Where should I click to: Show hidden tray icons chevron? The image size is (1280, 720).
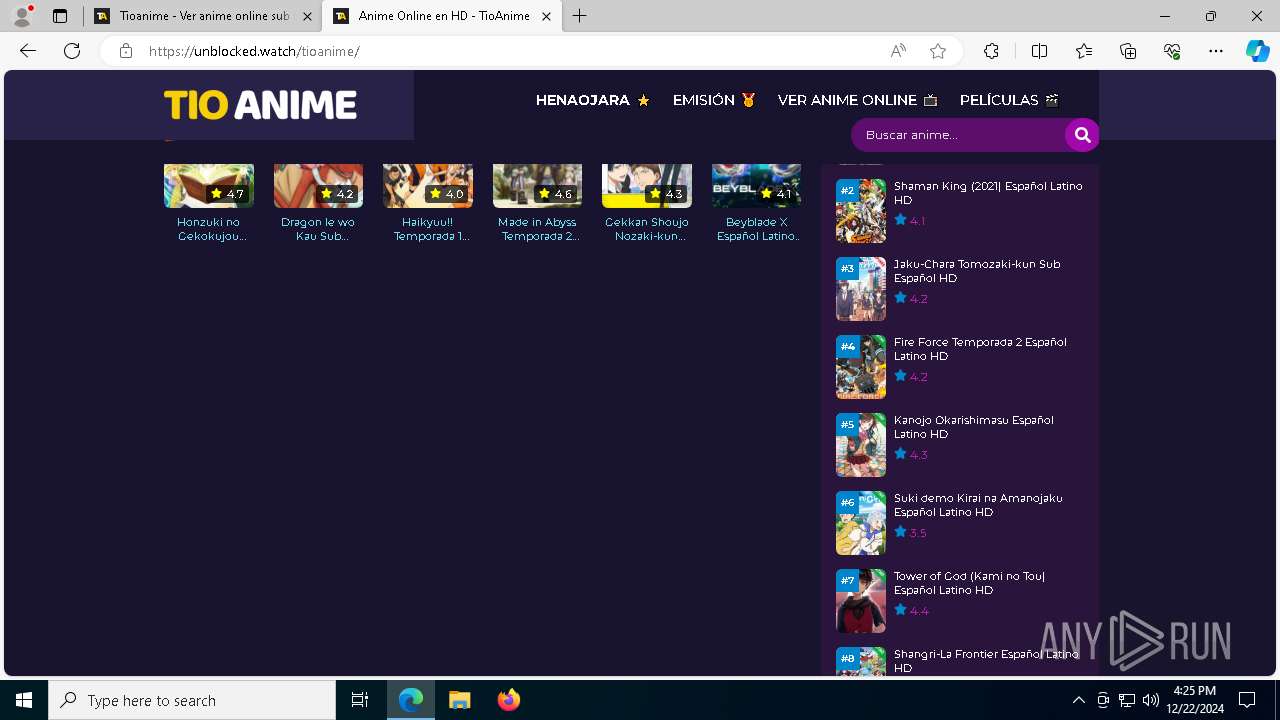coord(1078,700)
